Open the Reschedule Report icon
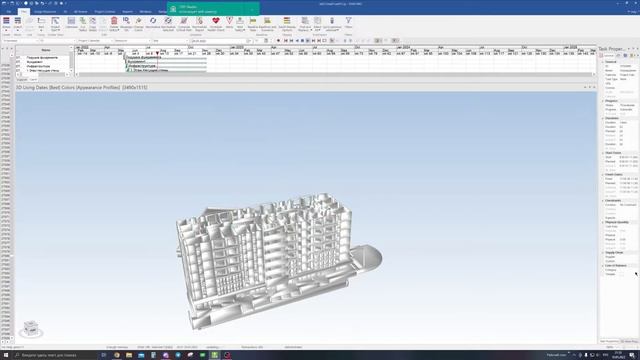This screenshot has height=360, width=640. 200,24
